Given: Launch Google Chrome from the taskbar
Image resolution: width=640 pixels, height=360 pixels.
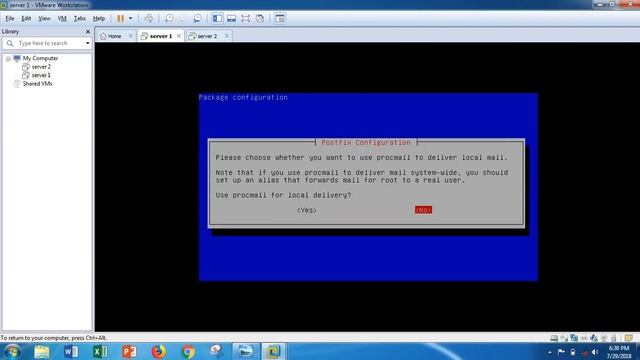Looking at the screenshot, I should 188,351.
